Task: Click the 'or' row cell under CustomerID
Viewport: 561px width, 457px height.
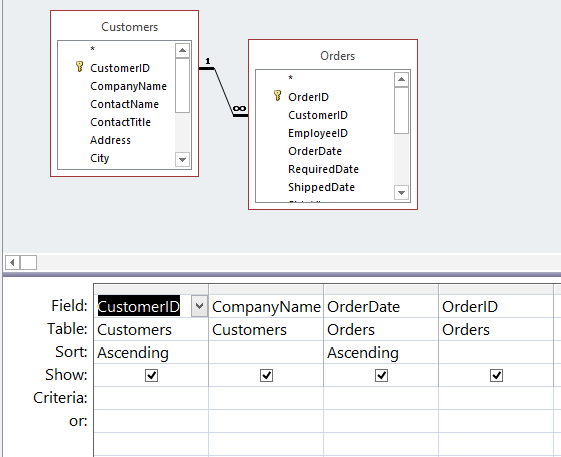Action: pos(151,421)
